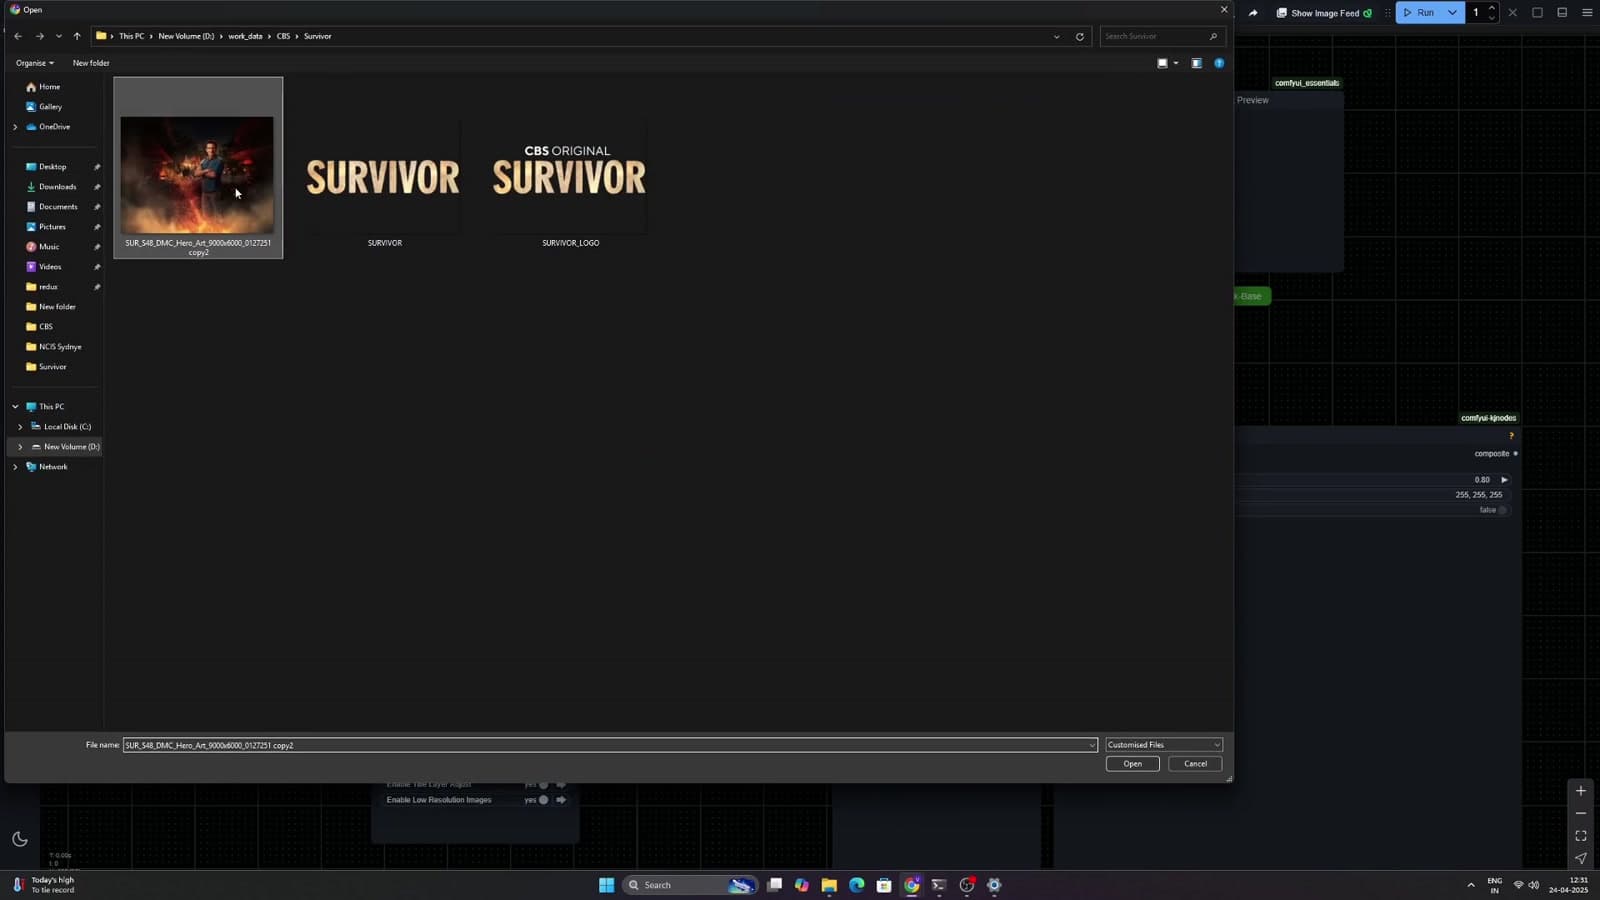This screenshot has width=1600, height=900.
Task: Create a New folder
Action: (x=91, y=63)
